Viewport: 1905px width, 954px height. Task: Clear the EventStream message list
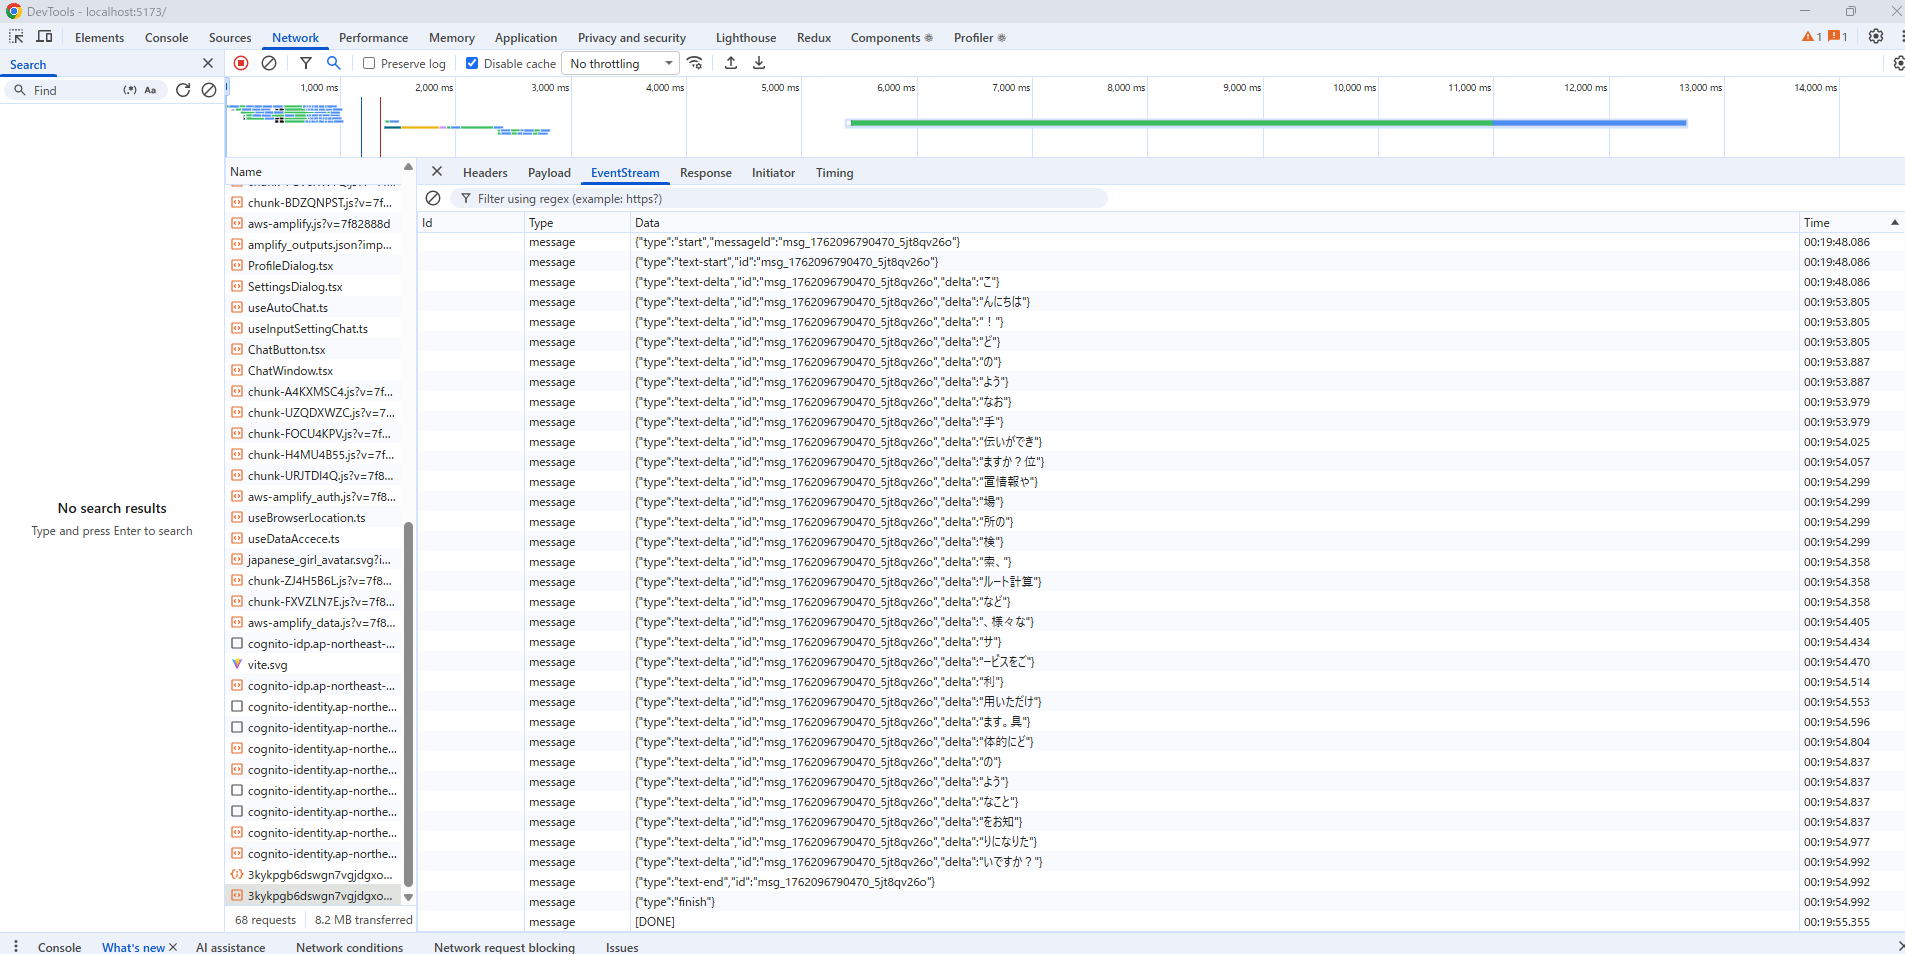coord(433,198)
